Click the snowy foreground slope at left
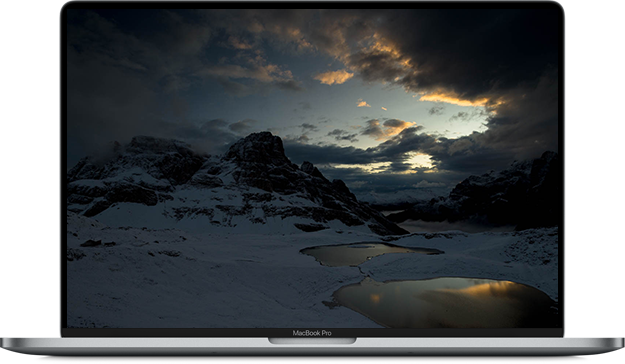625x364 pixels. [179, 279]
